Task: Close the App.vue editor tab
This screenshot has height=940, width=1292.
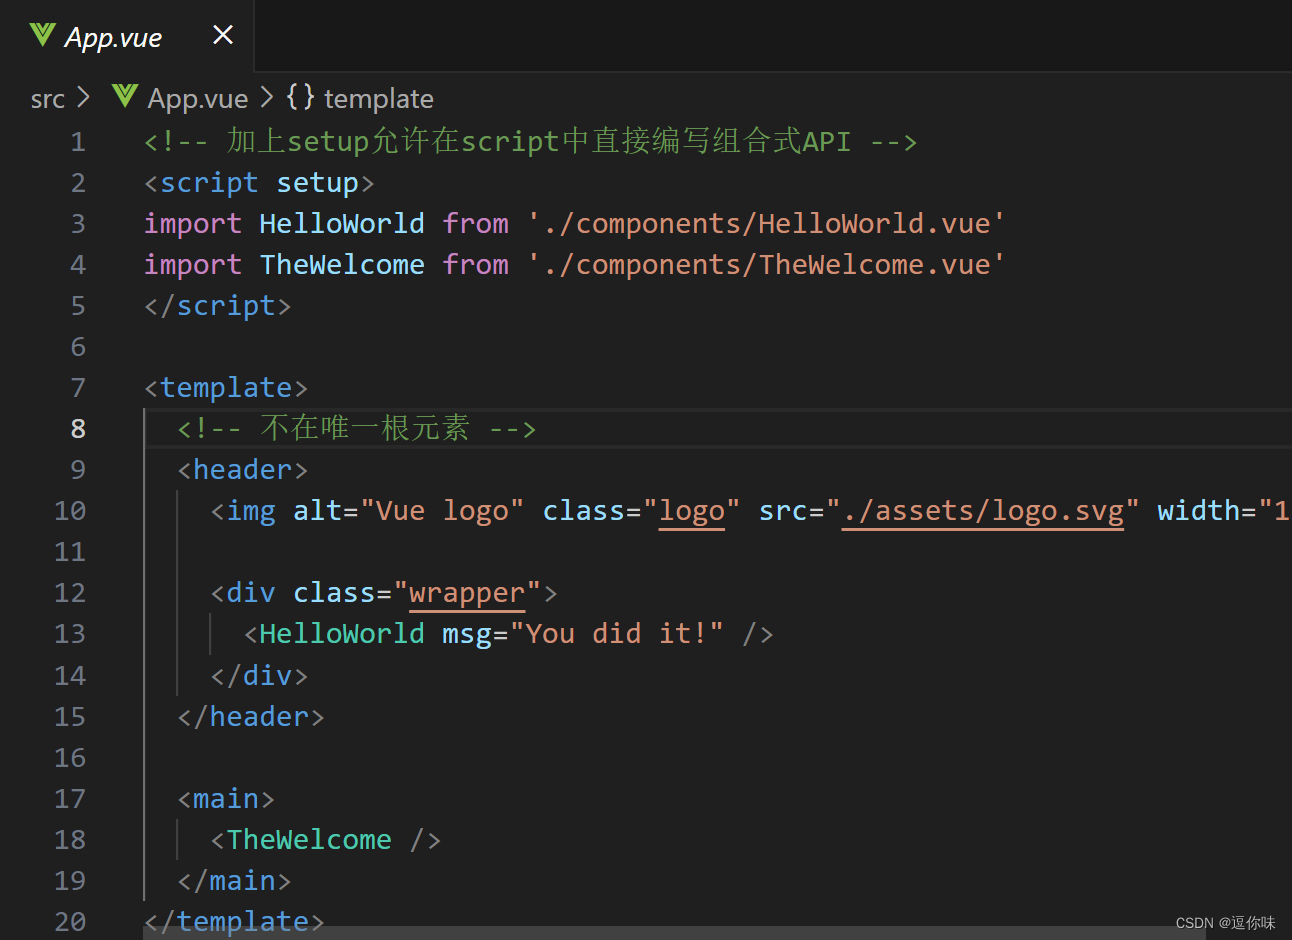Action: coord(222,34)
